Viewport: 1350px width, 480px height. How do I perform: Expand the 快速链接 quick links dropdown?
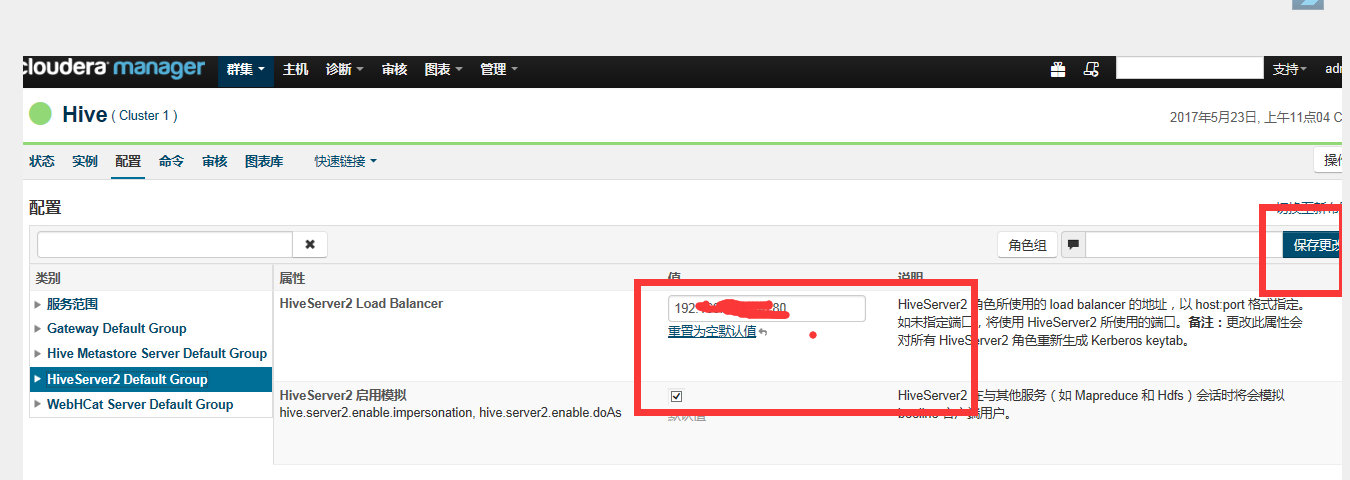tap(345, 161)
